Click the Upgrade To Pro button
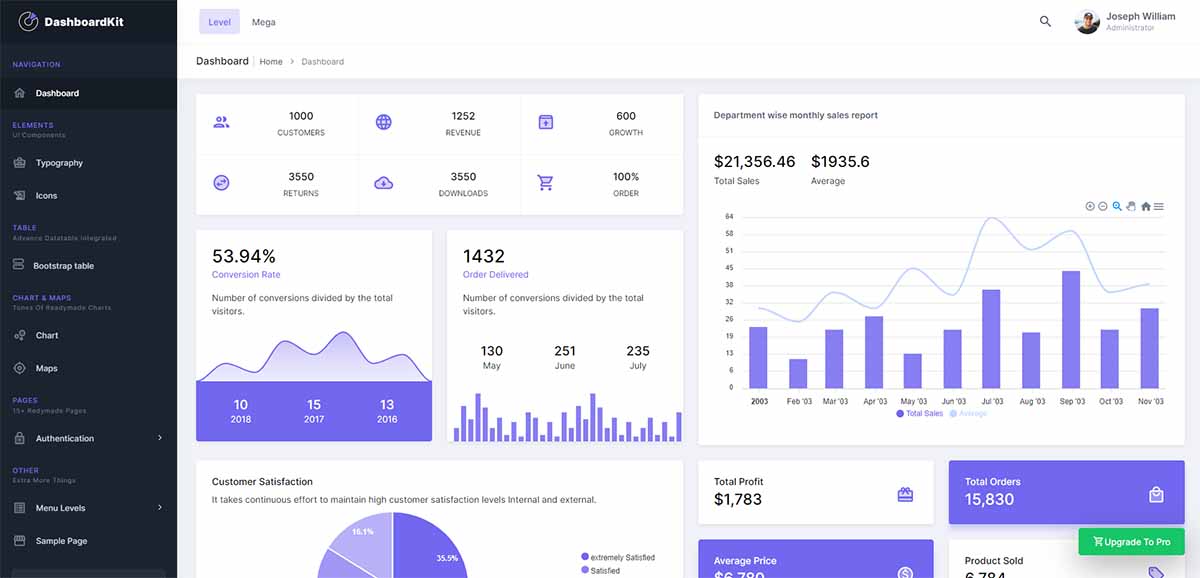1200x578 pixels. (x=1131, y=541)
